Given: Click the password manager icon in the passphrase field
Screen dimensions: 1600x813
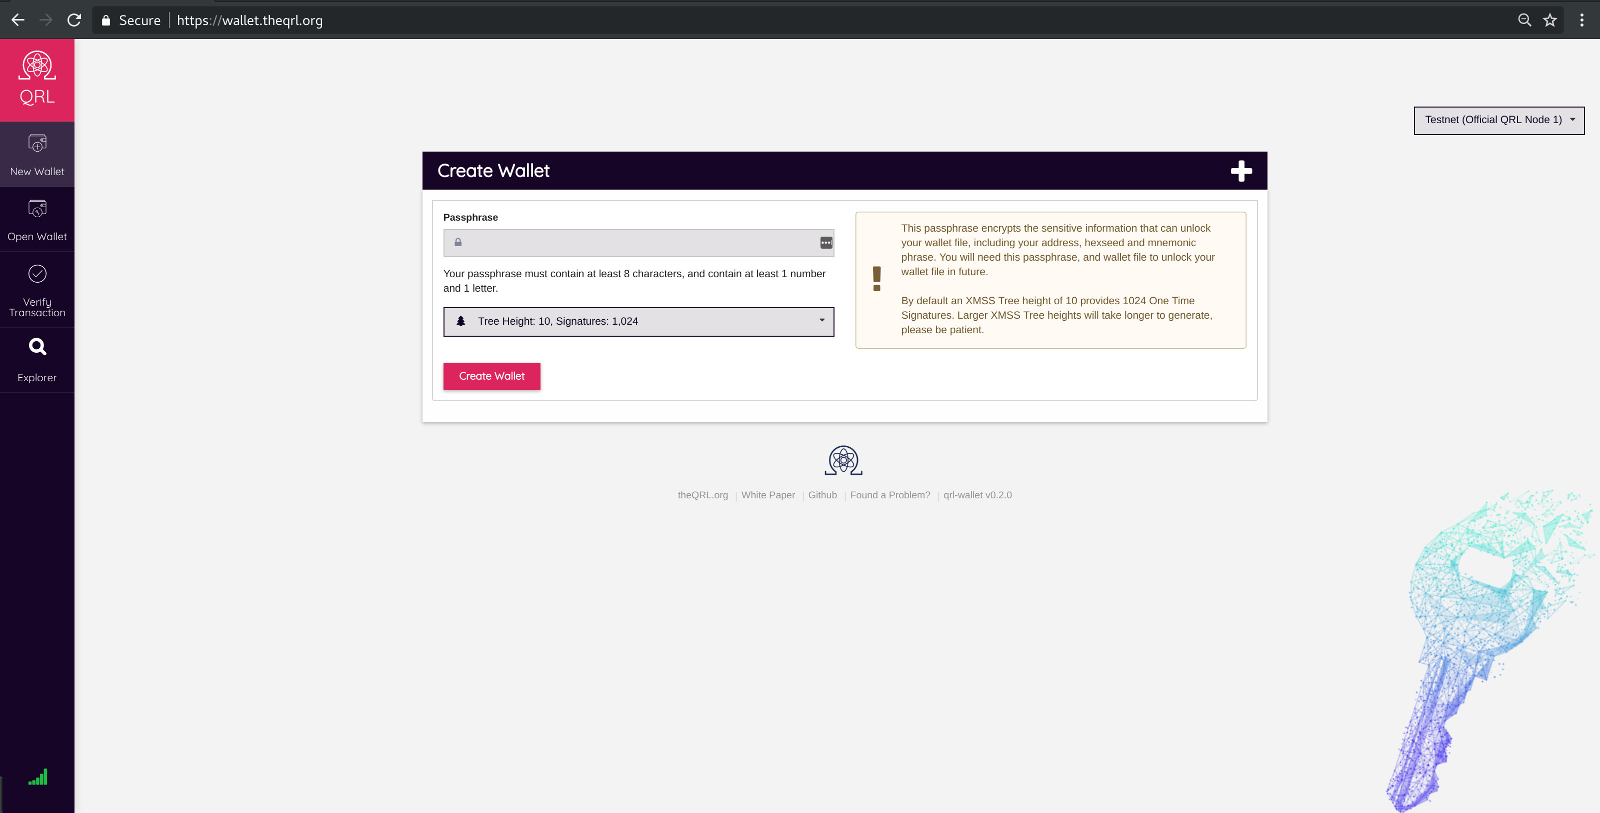Looking at the screenshot, I should tap(826, 243).
